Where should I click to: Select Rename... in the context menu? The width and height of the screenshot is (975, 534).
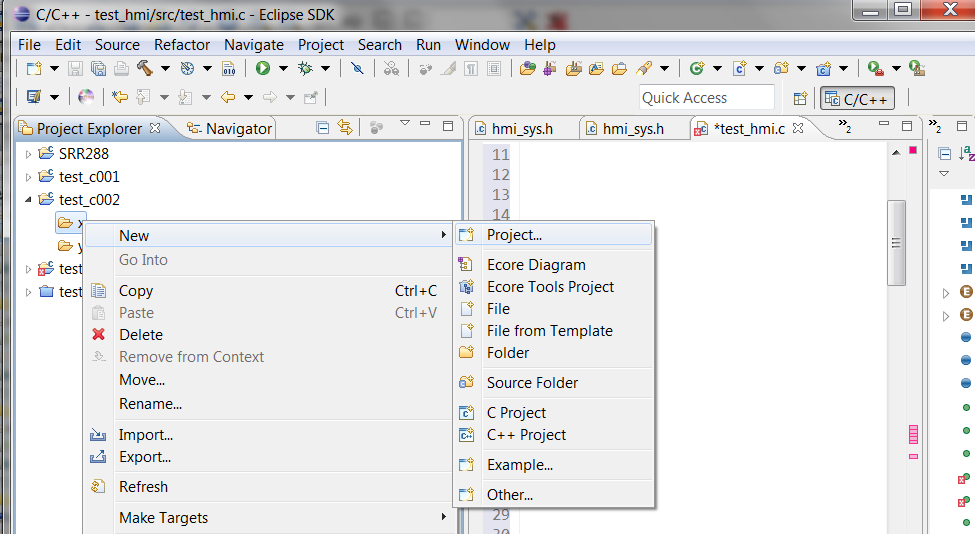point(268,404)
